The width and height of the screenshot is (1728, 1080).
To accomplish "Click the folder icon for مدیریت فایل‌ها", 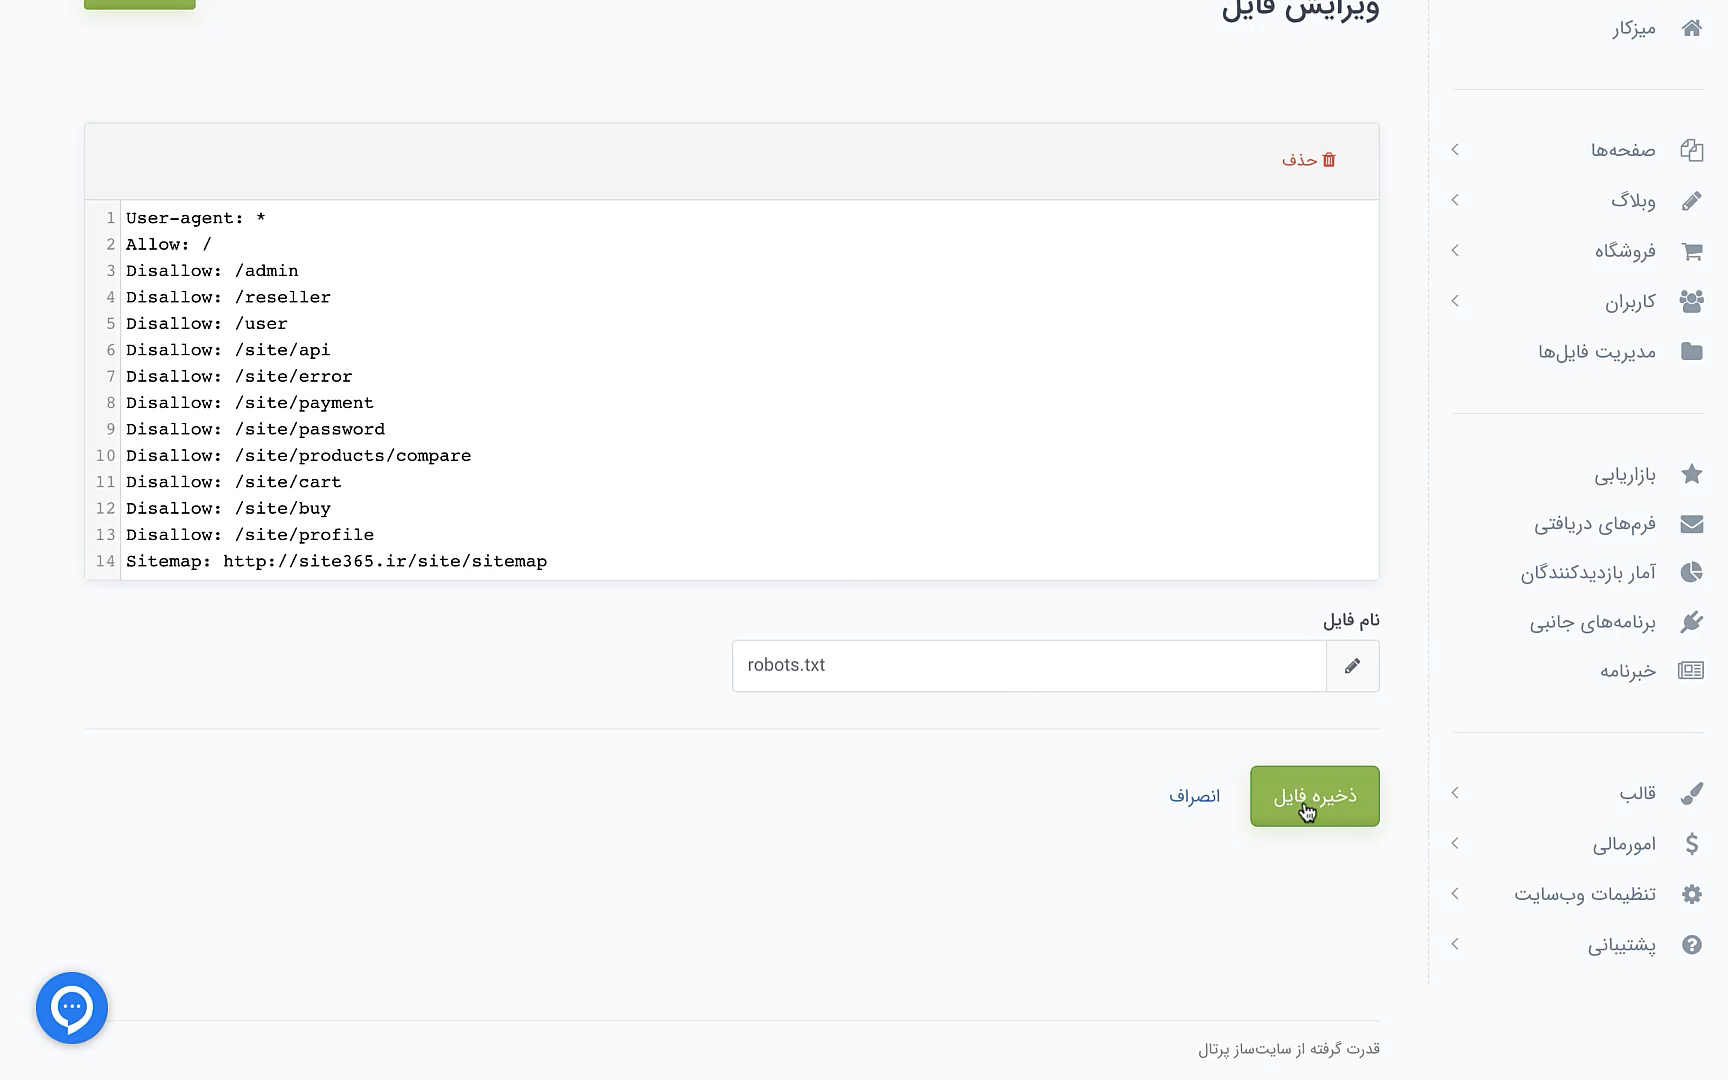I will click(1691, 351).
